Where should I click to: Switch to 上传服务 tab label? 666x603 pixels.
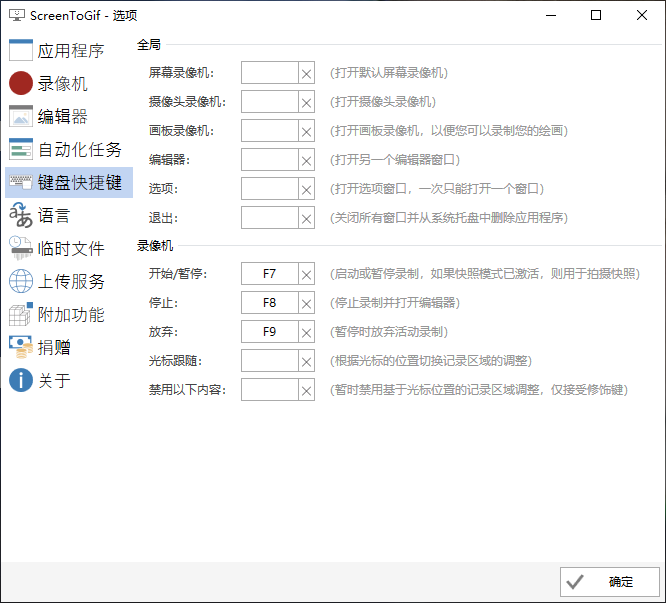click(71, 282)
